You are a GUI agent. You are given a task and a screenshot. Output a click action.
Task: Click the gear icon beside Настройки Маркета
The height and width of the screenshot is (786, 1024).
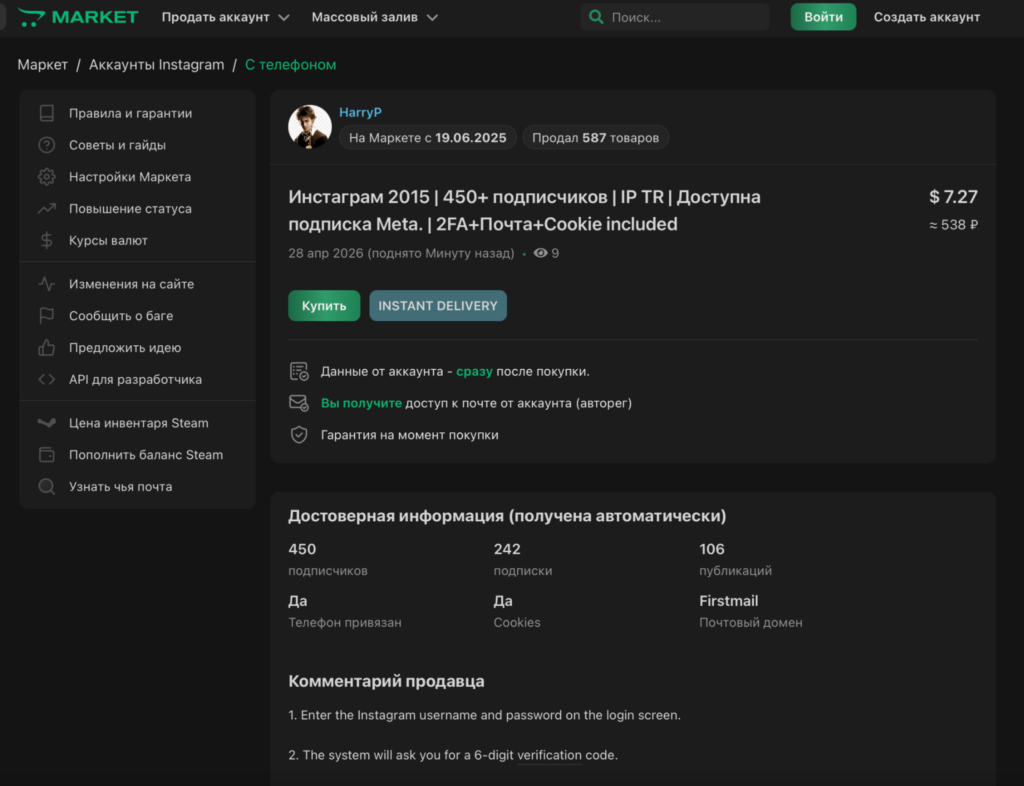click(46, 177)
